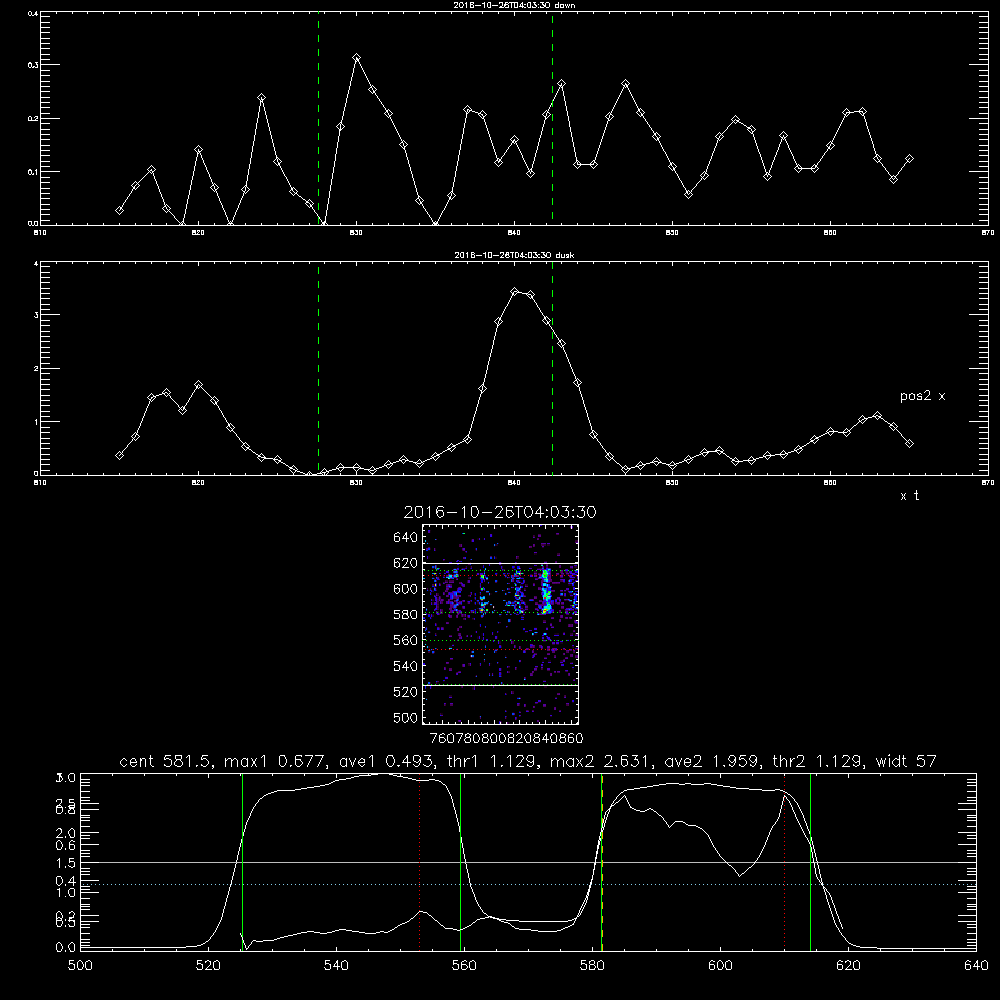
Task: Click the leftmost green vertical line in bottom profile
Action: point(242,862)
